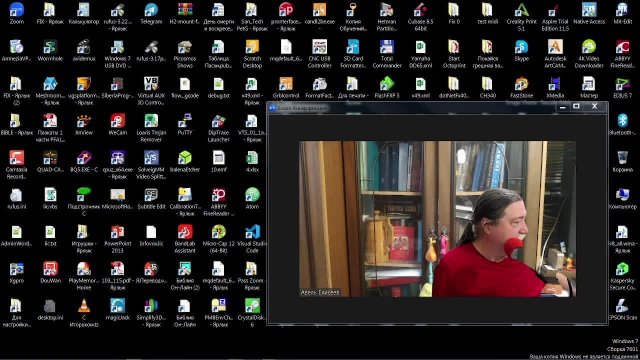640x360 pixels.
Task: Click the Total Commander shortcut icon
Action: point(387,53)
